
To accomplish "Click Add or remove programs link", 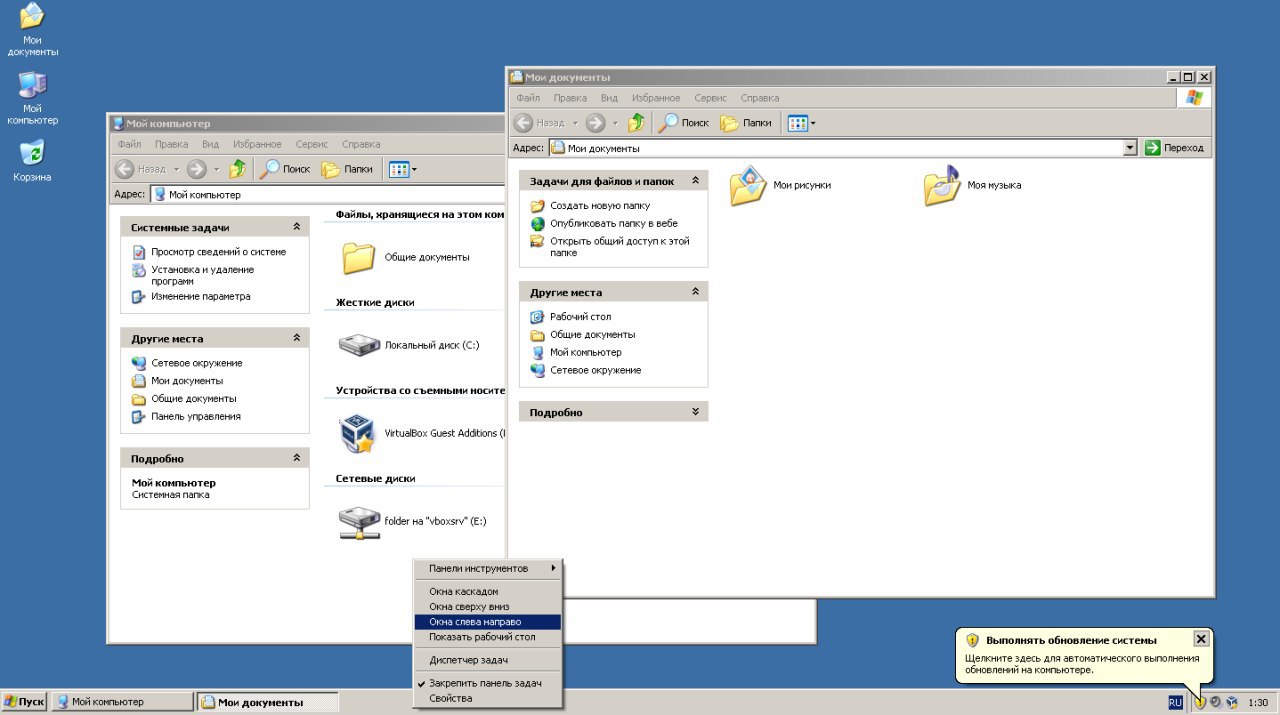I will (x=202, y=275).
